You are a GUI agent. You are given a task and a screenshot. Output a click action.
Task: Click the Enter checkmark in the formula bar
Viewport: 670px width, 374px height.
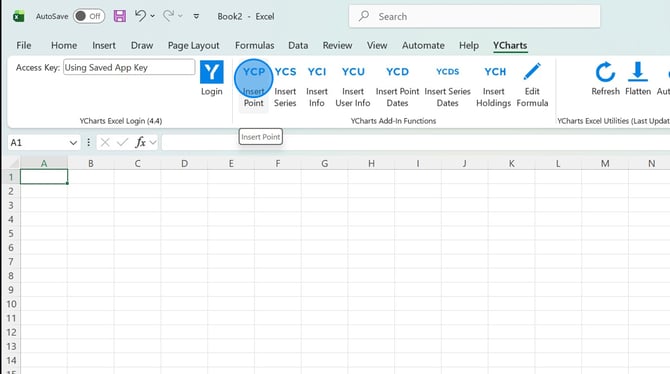pyautogui.click(x=123, y=142)
